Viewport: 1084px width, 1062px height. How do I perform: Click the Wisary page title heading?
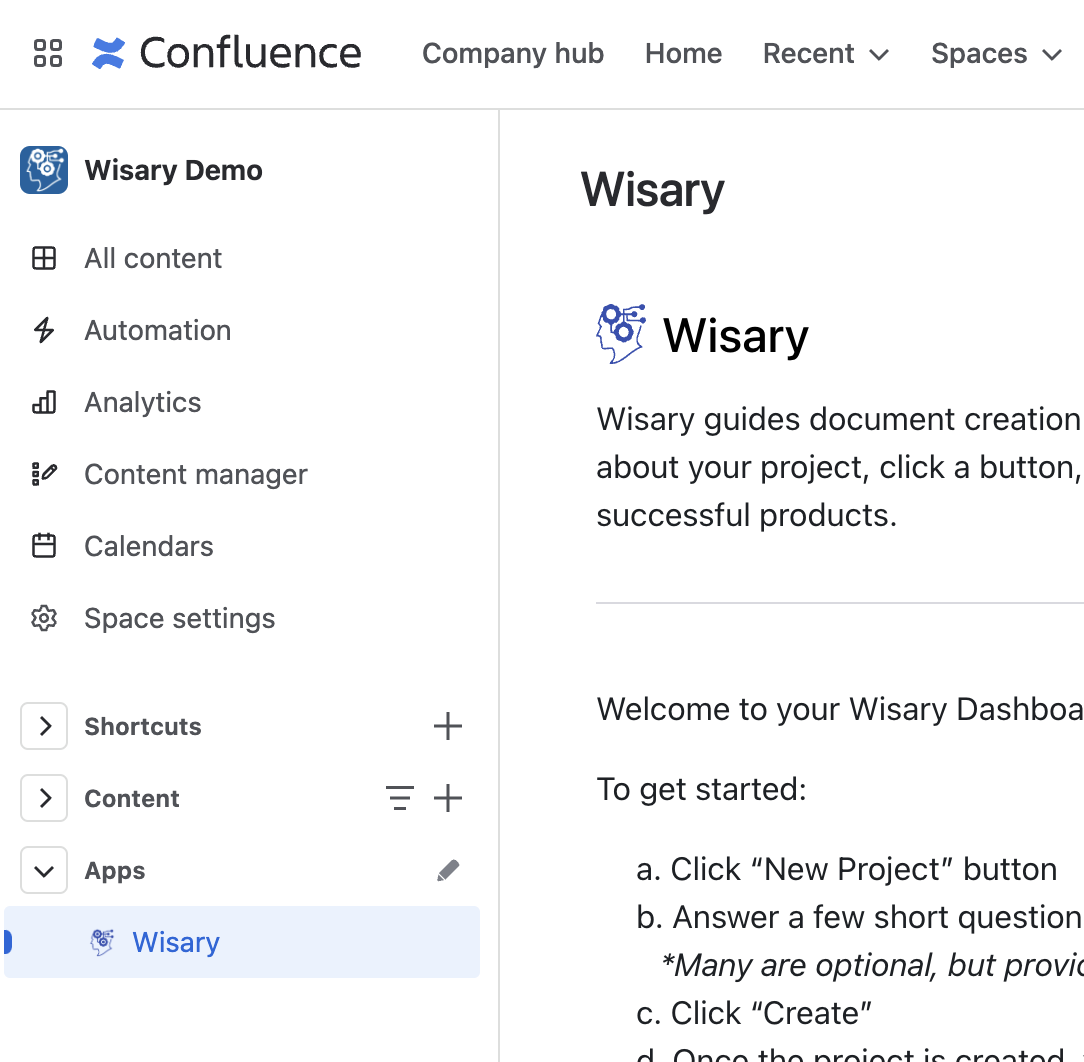(653, 189)
